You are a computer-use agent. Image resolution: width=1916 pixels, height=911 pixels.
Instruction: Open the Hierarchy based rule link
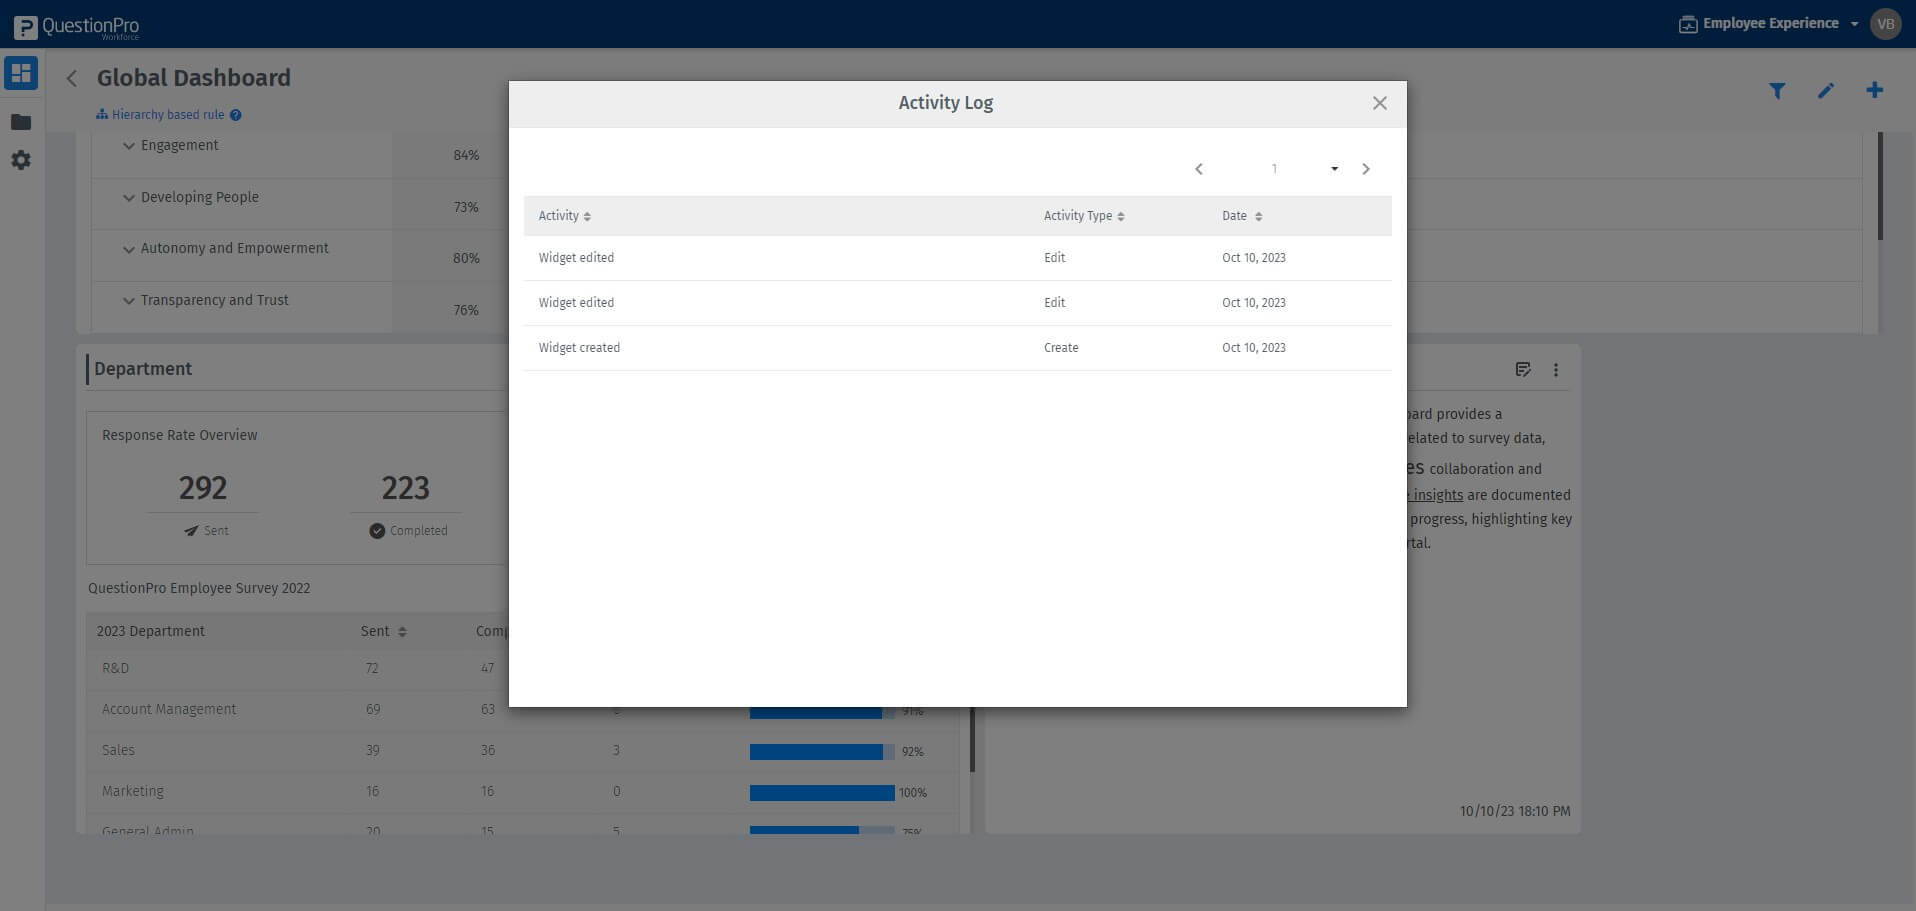click(x=166, y=114)
